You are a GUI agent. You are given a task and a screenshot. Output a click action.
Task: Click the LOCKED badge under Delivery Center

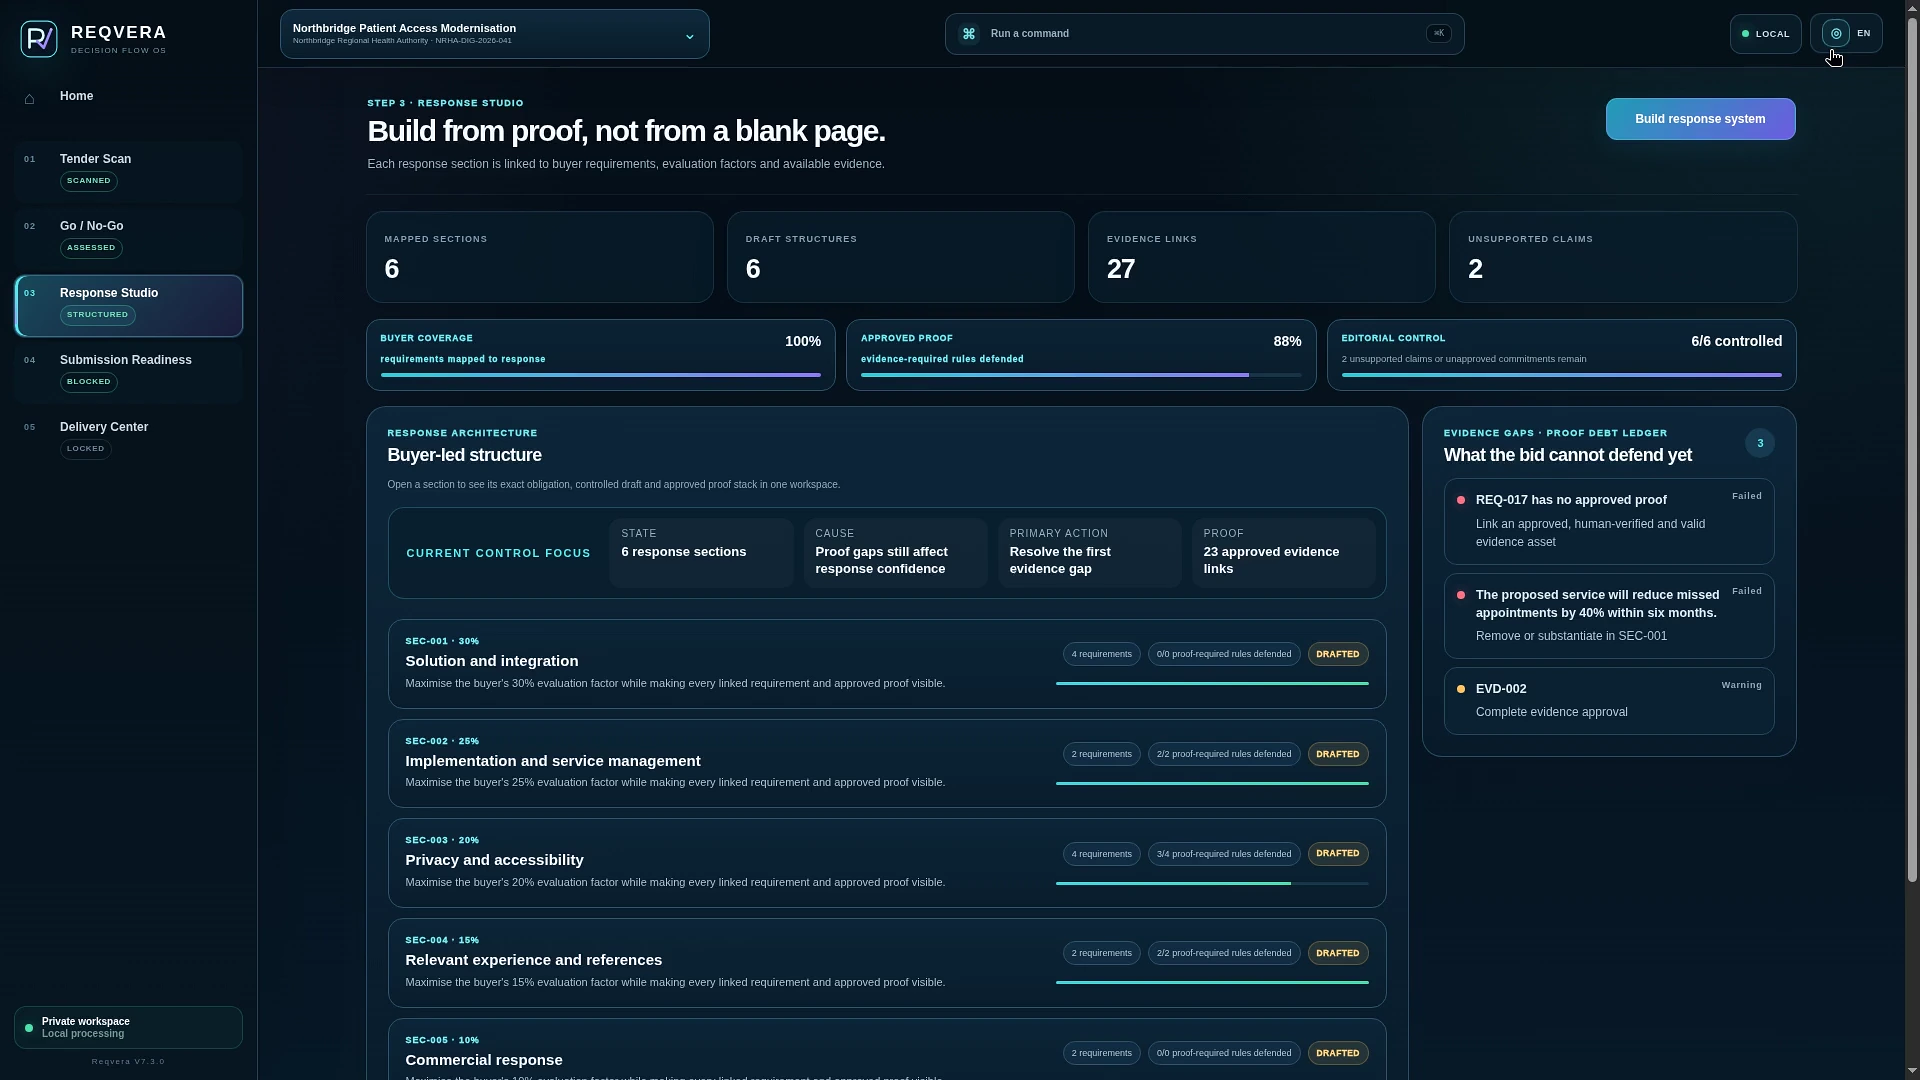point(86,449)
